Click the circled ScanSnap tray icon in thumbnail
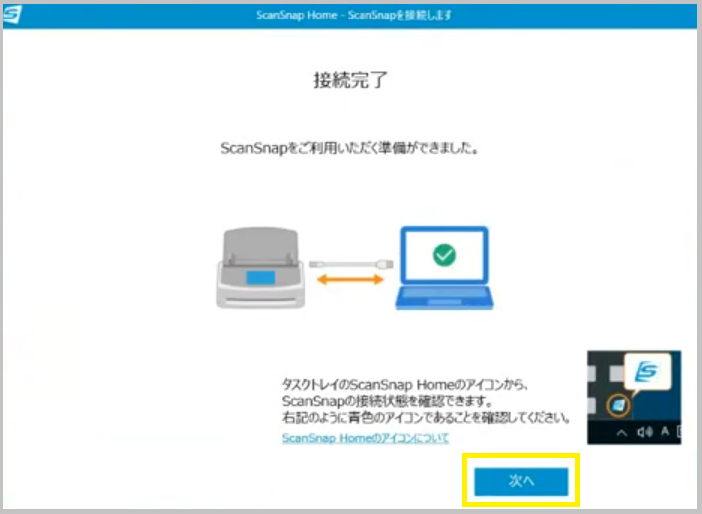 [x=619, y=406]
